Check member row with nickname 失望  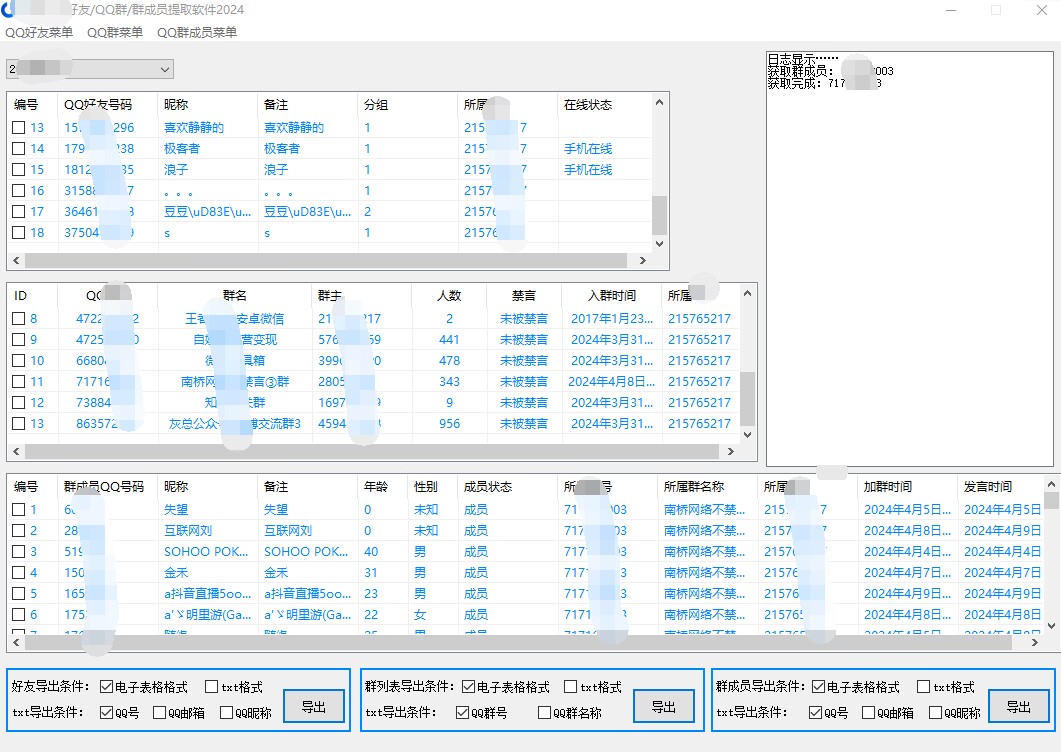(x=18, y=509)
